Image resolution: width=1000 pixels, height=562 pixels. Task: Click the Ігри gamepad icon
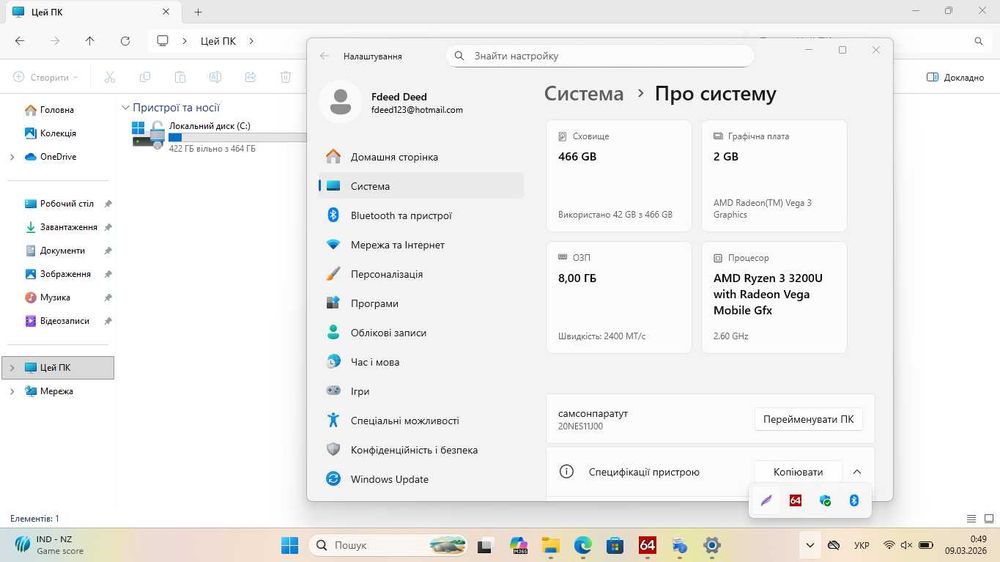(333, 390)
